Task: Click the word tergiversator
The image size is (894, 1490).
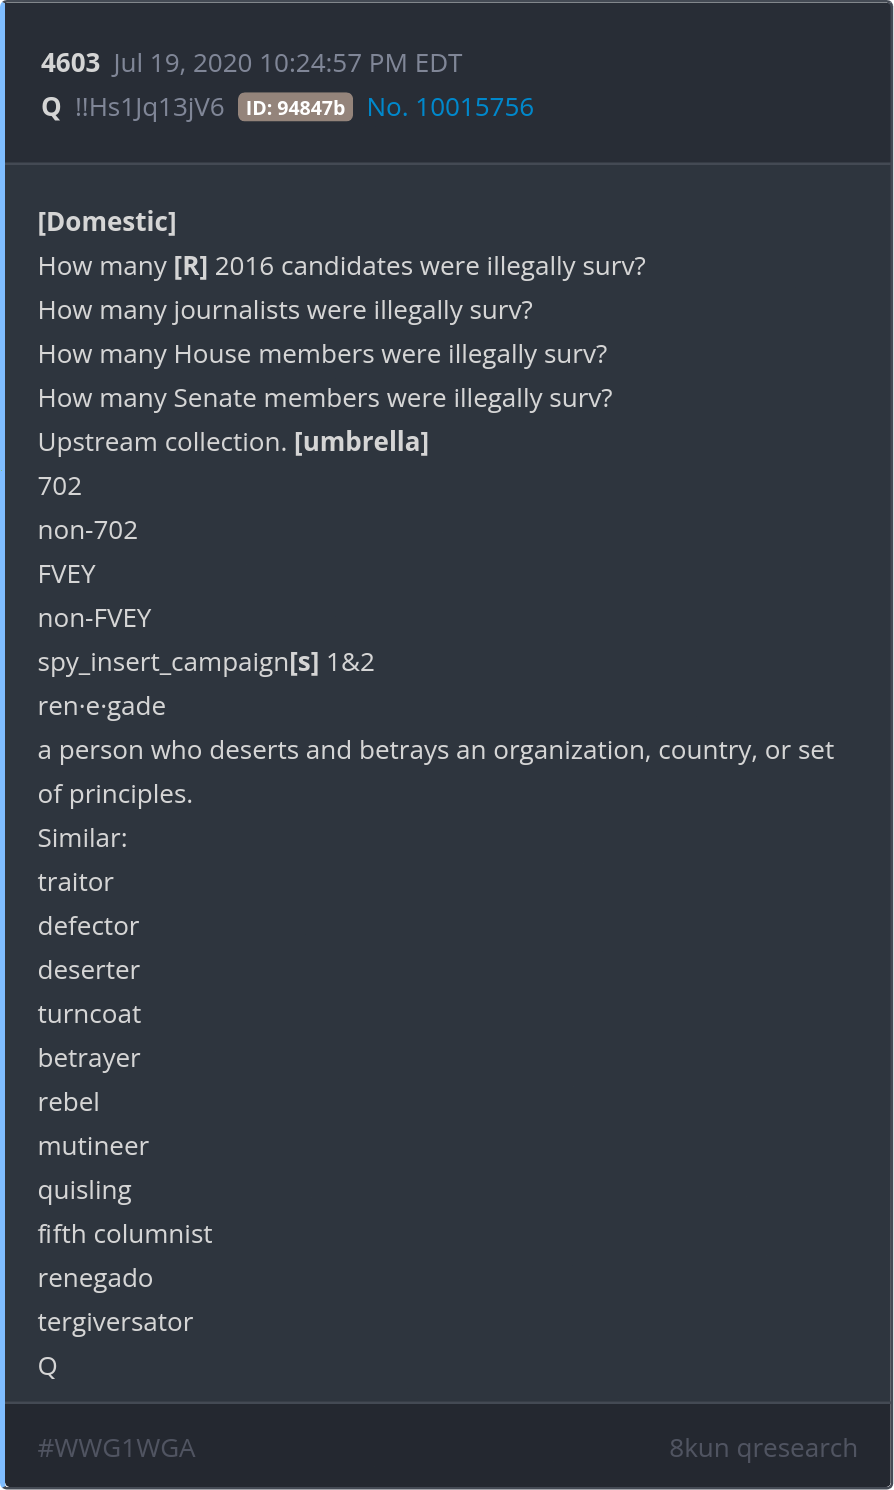Action: point(115,1322)
